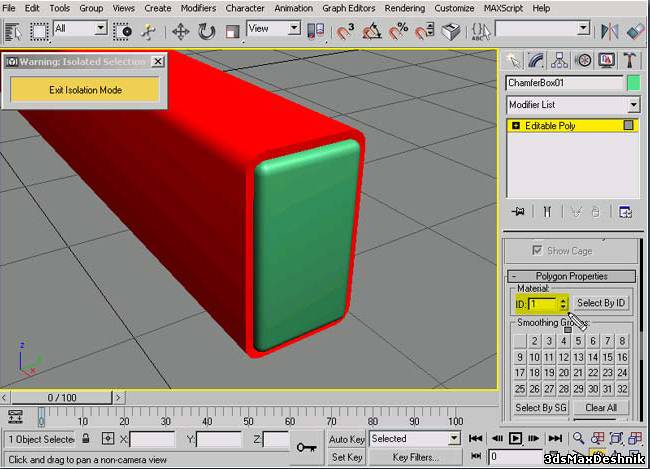The width and height of the screenshot is (650, 469).
Task: Open the Create command panel tab
Action: (514, 61)
